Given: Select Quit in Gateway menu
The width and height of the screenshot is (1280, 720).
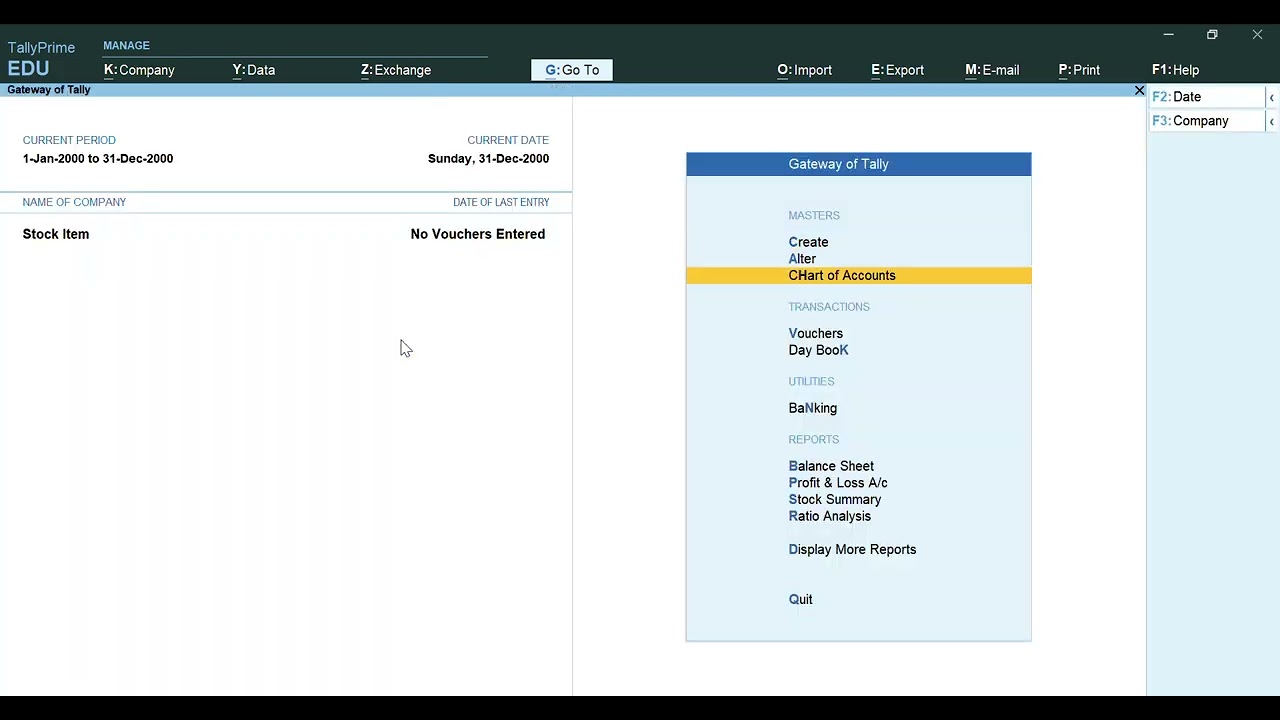Looking at the screenshot, I should [x=800, y=600].
